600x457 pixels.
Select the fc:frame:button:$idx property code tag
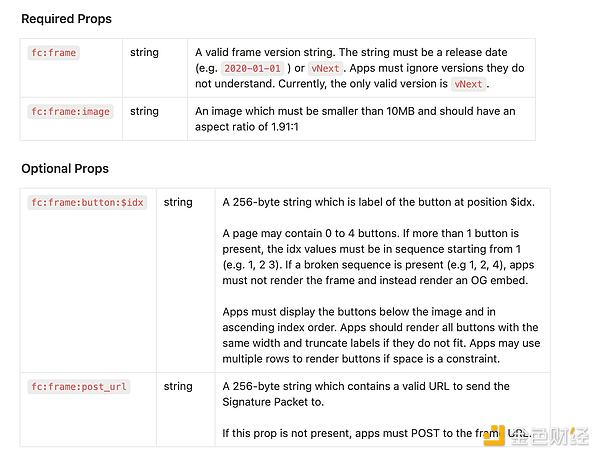pos(88,202)
